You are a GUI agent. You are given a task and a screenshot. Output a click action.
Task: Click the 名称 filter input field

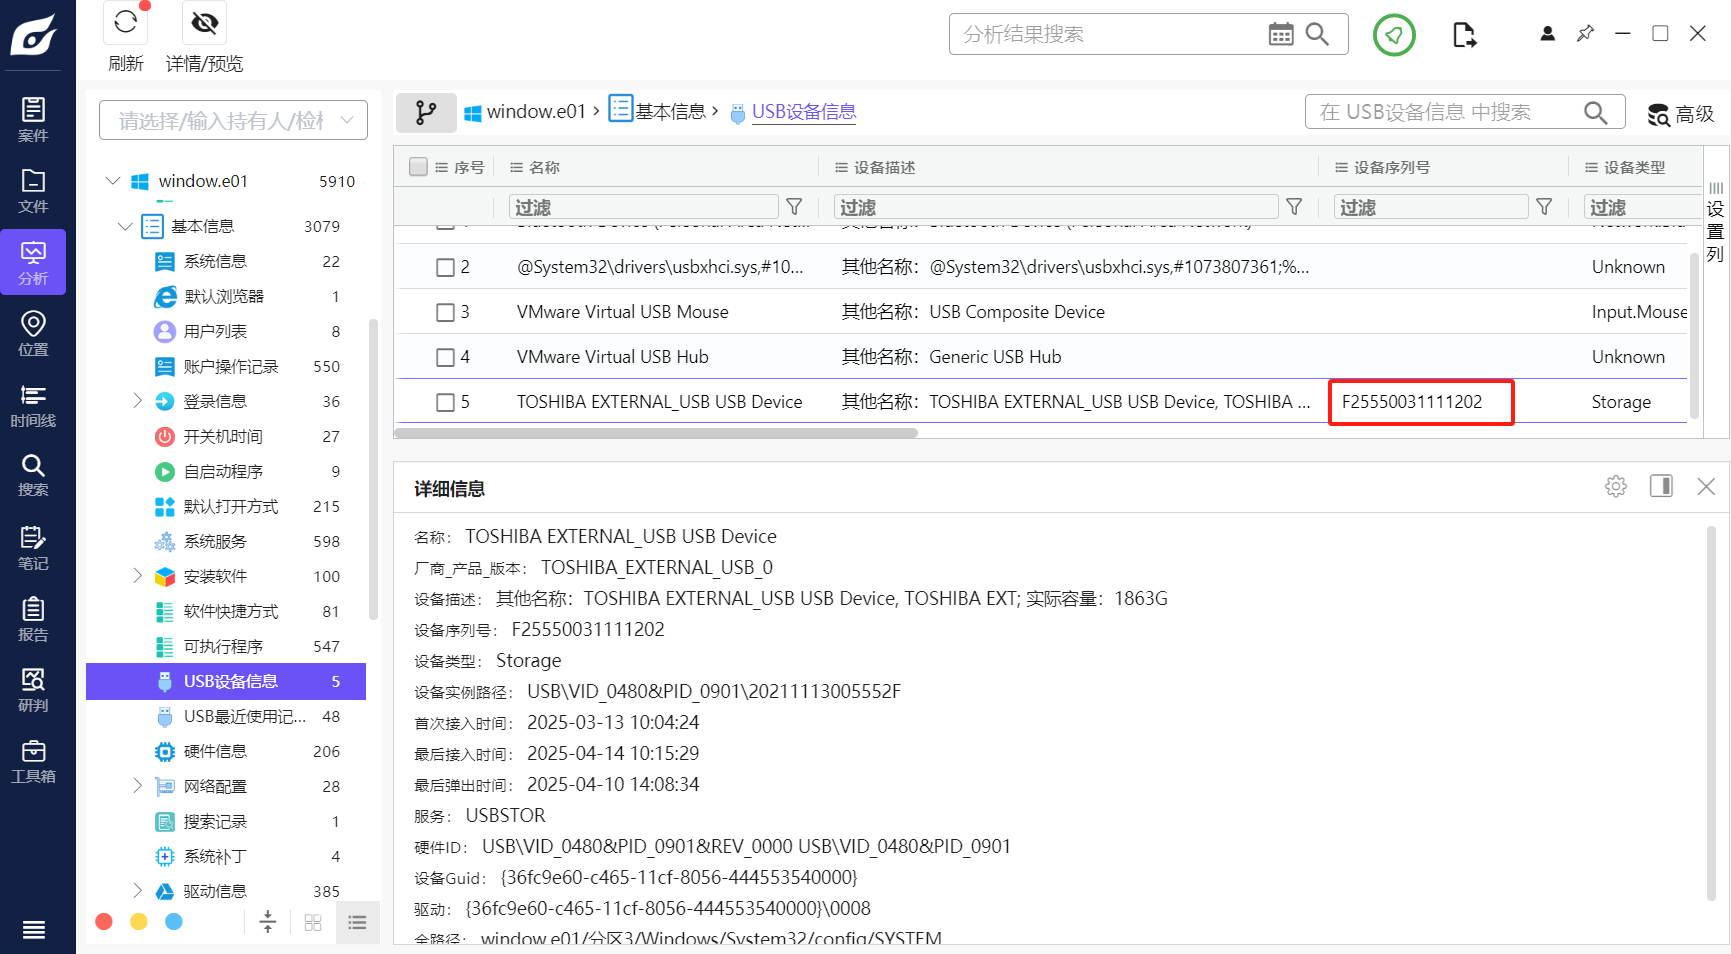point(644,206)
